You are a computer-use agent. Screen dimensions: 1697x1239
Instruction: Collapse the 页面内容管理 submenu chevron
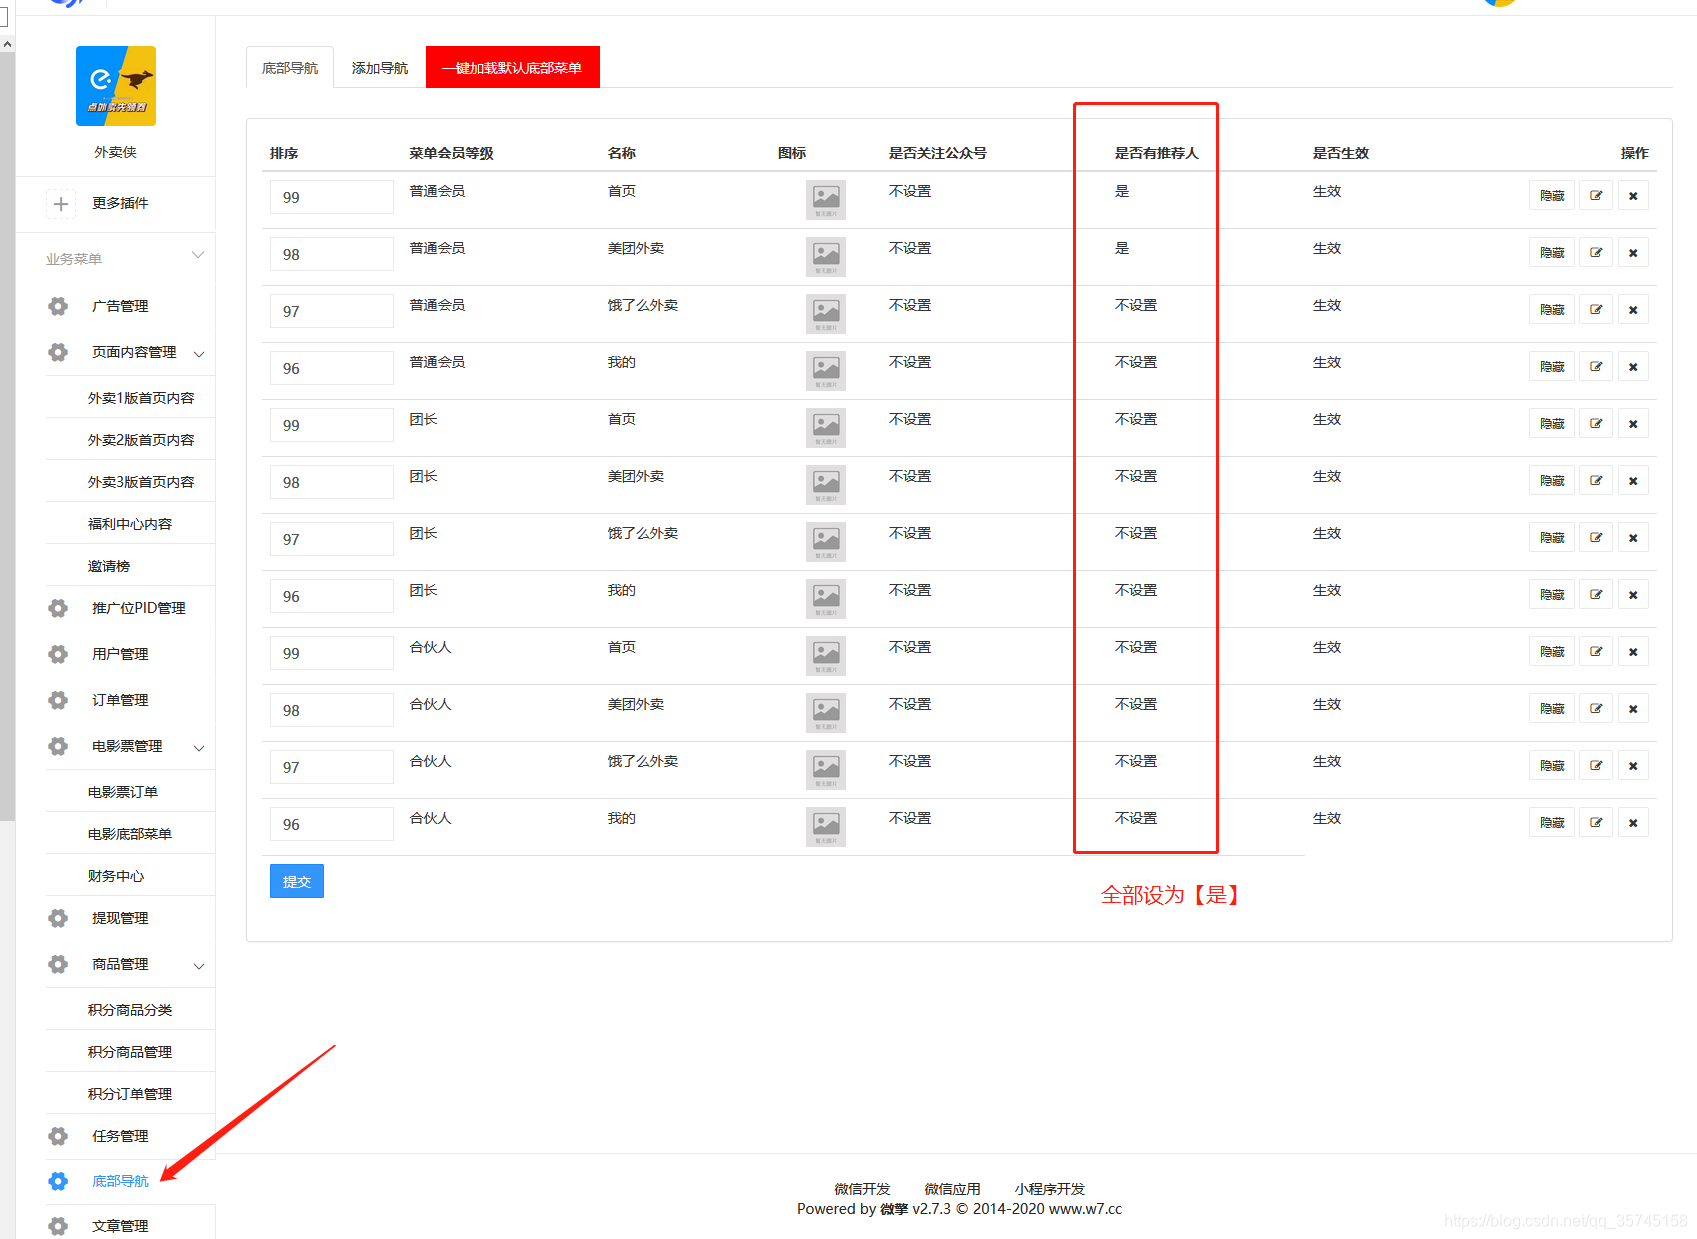point(199,354)
